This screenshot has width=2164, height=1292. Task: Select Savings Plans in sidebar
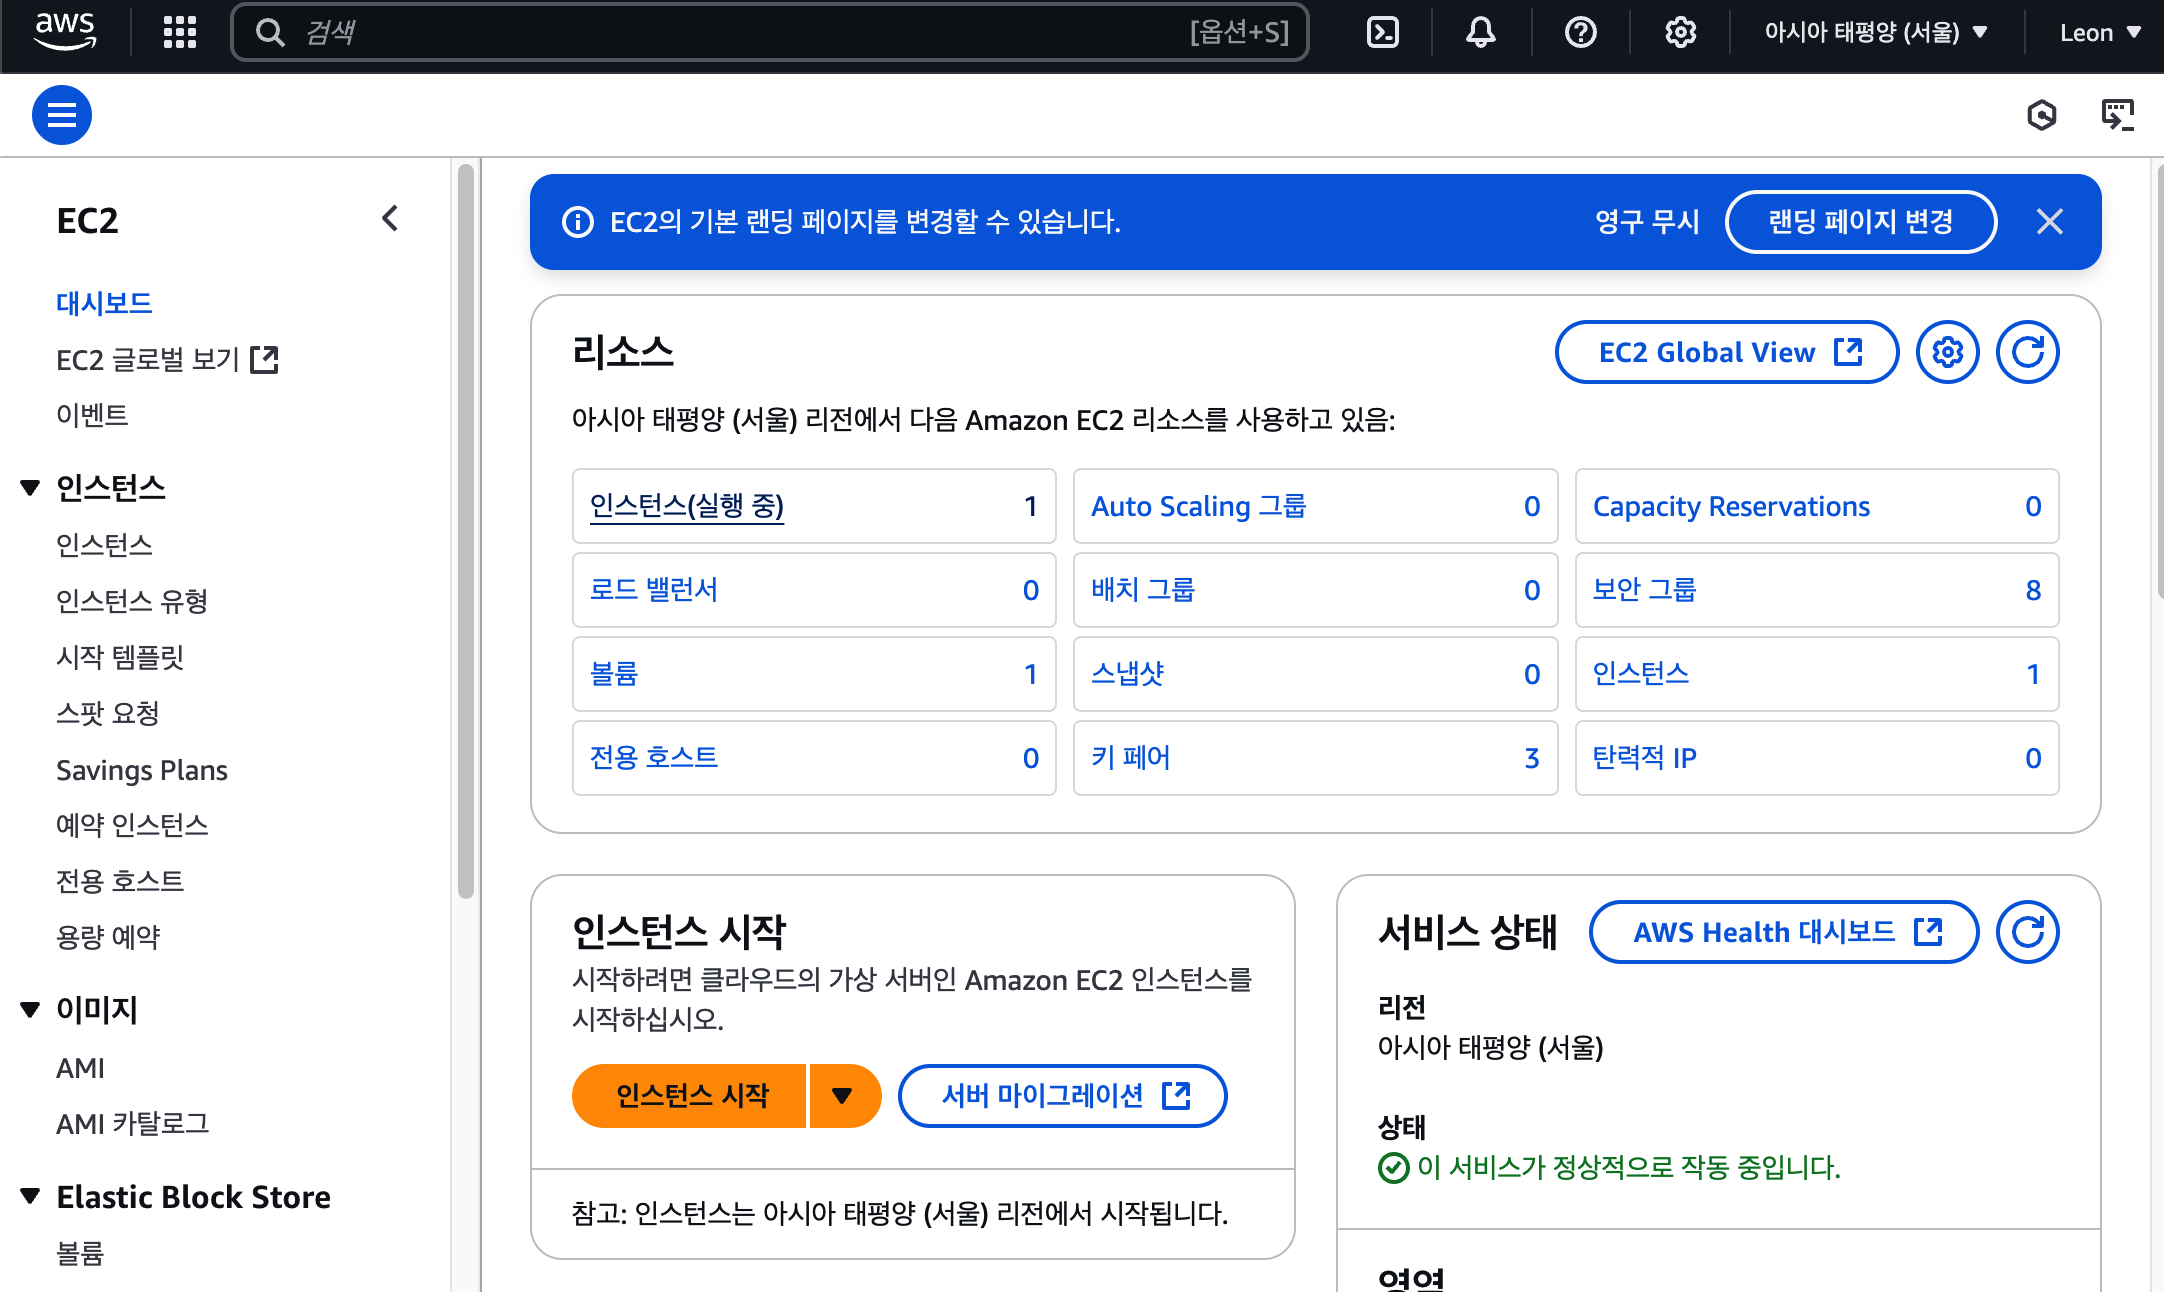(x=142, y=770)
